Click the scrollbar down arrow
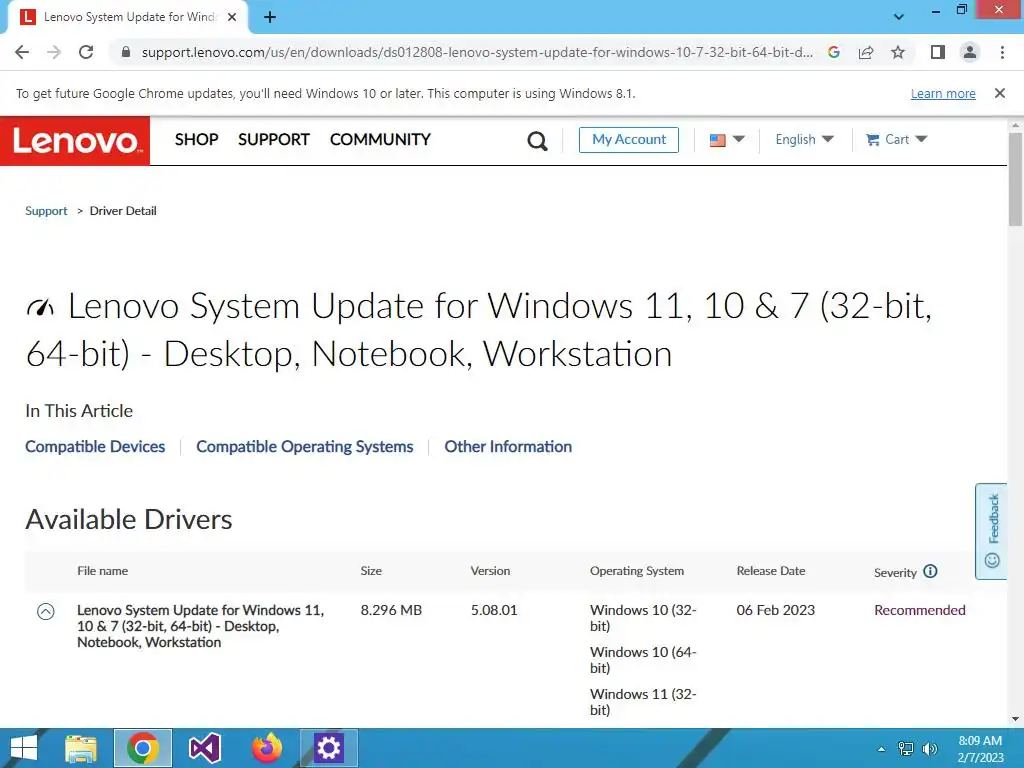 pos(1016,720)
